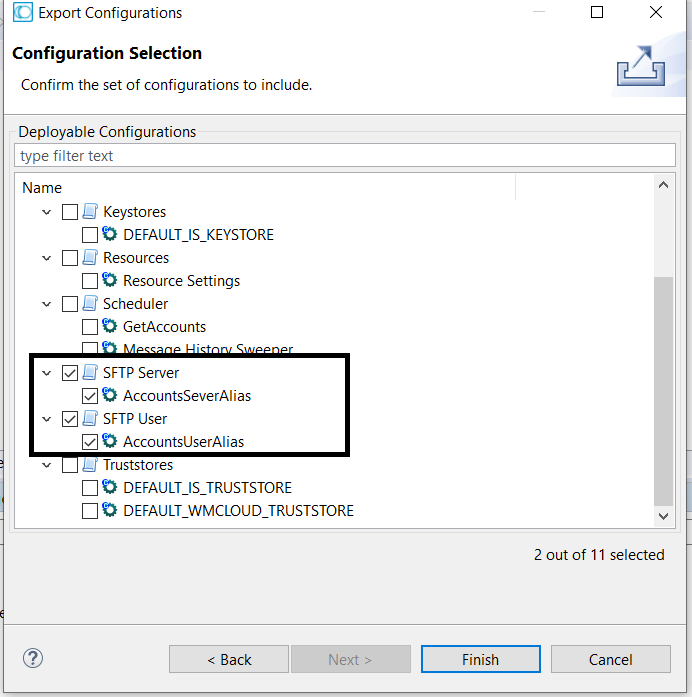The image size is (692, 697).
Task: Collapse the Keystores tree node
Action: 46,212
